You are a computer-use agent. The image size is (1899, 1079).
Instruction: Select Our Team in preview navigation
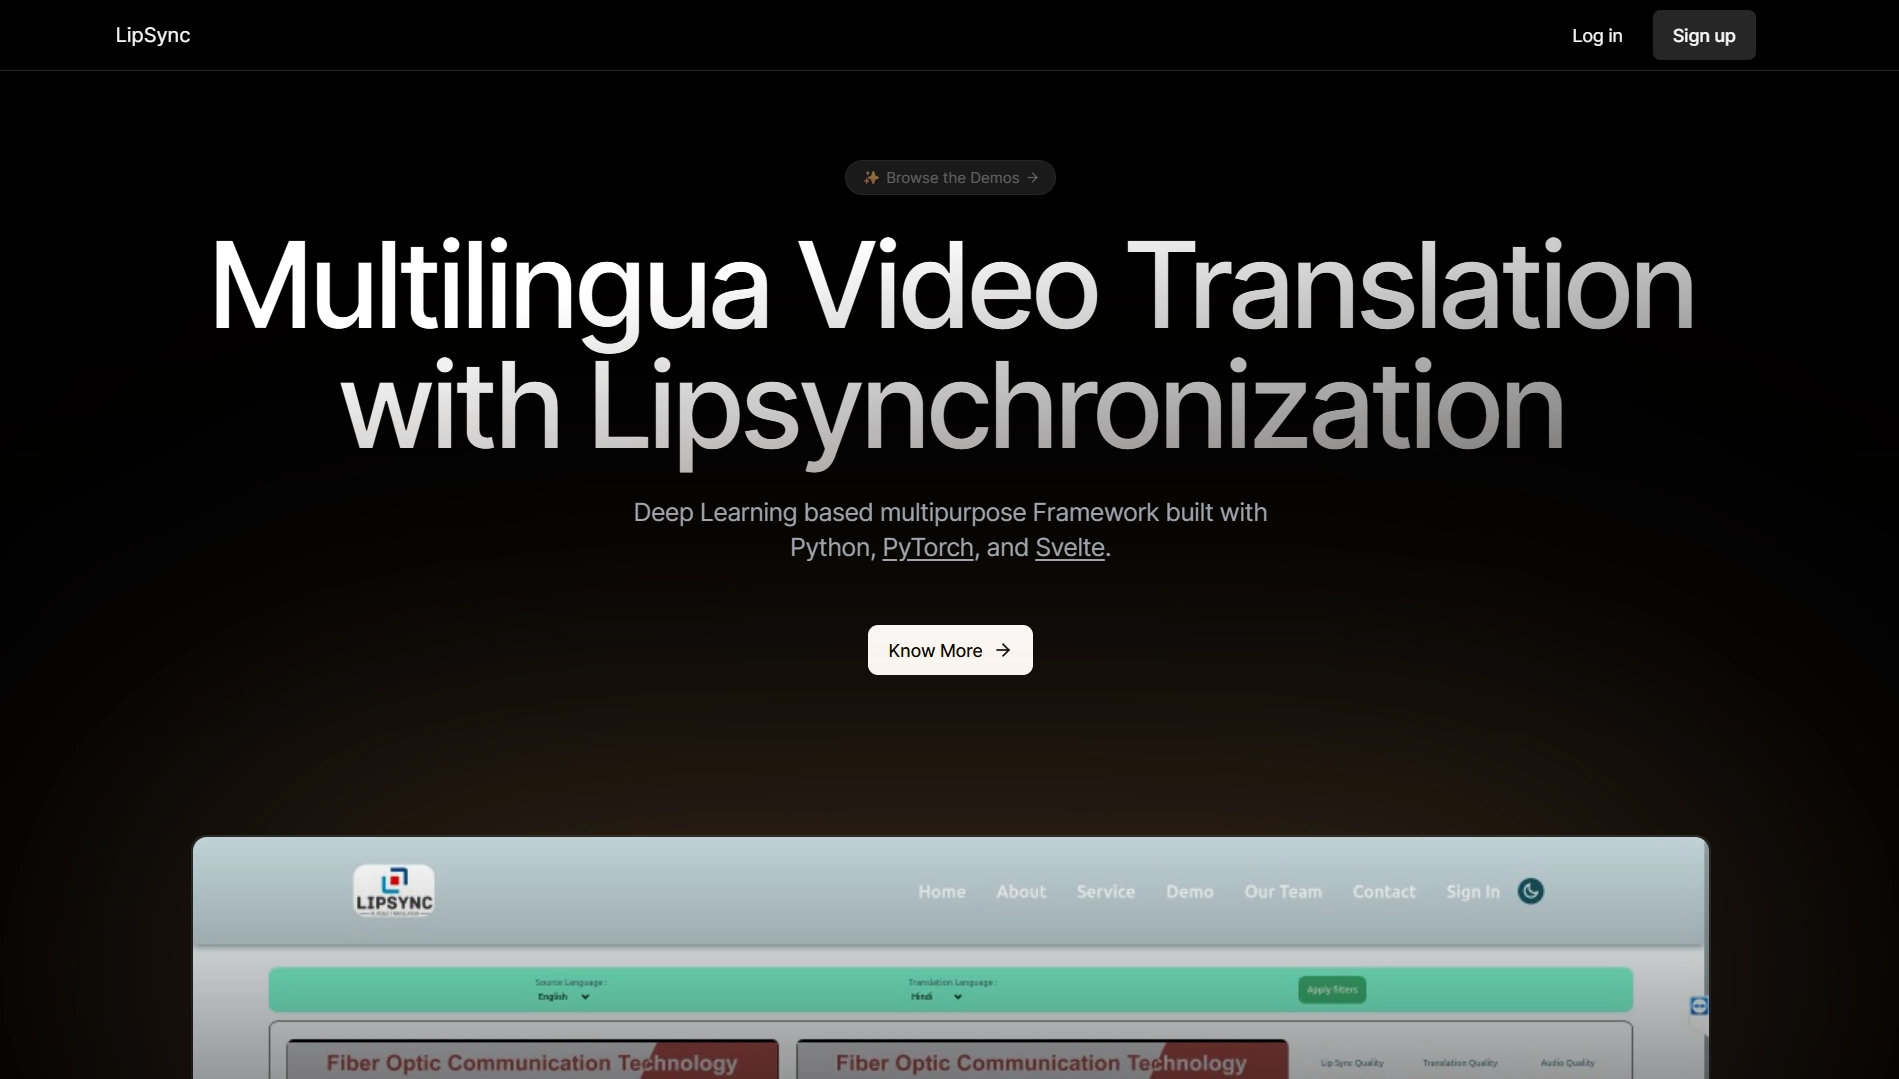tap(1283, 891)
